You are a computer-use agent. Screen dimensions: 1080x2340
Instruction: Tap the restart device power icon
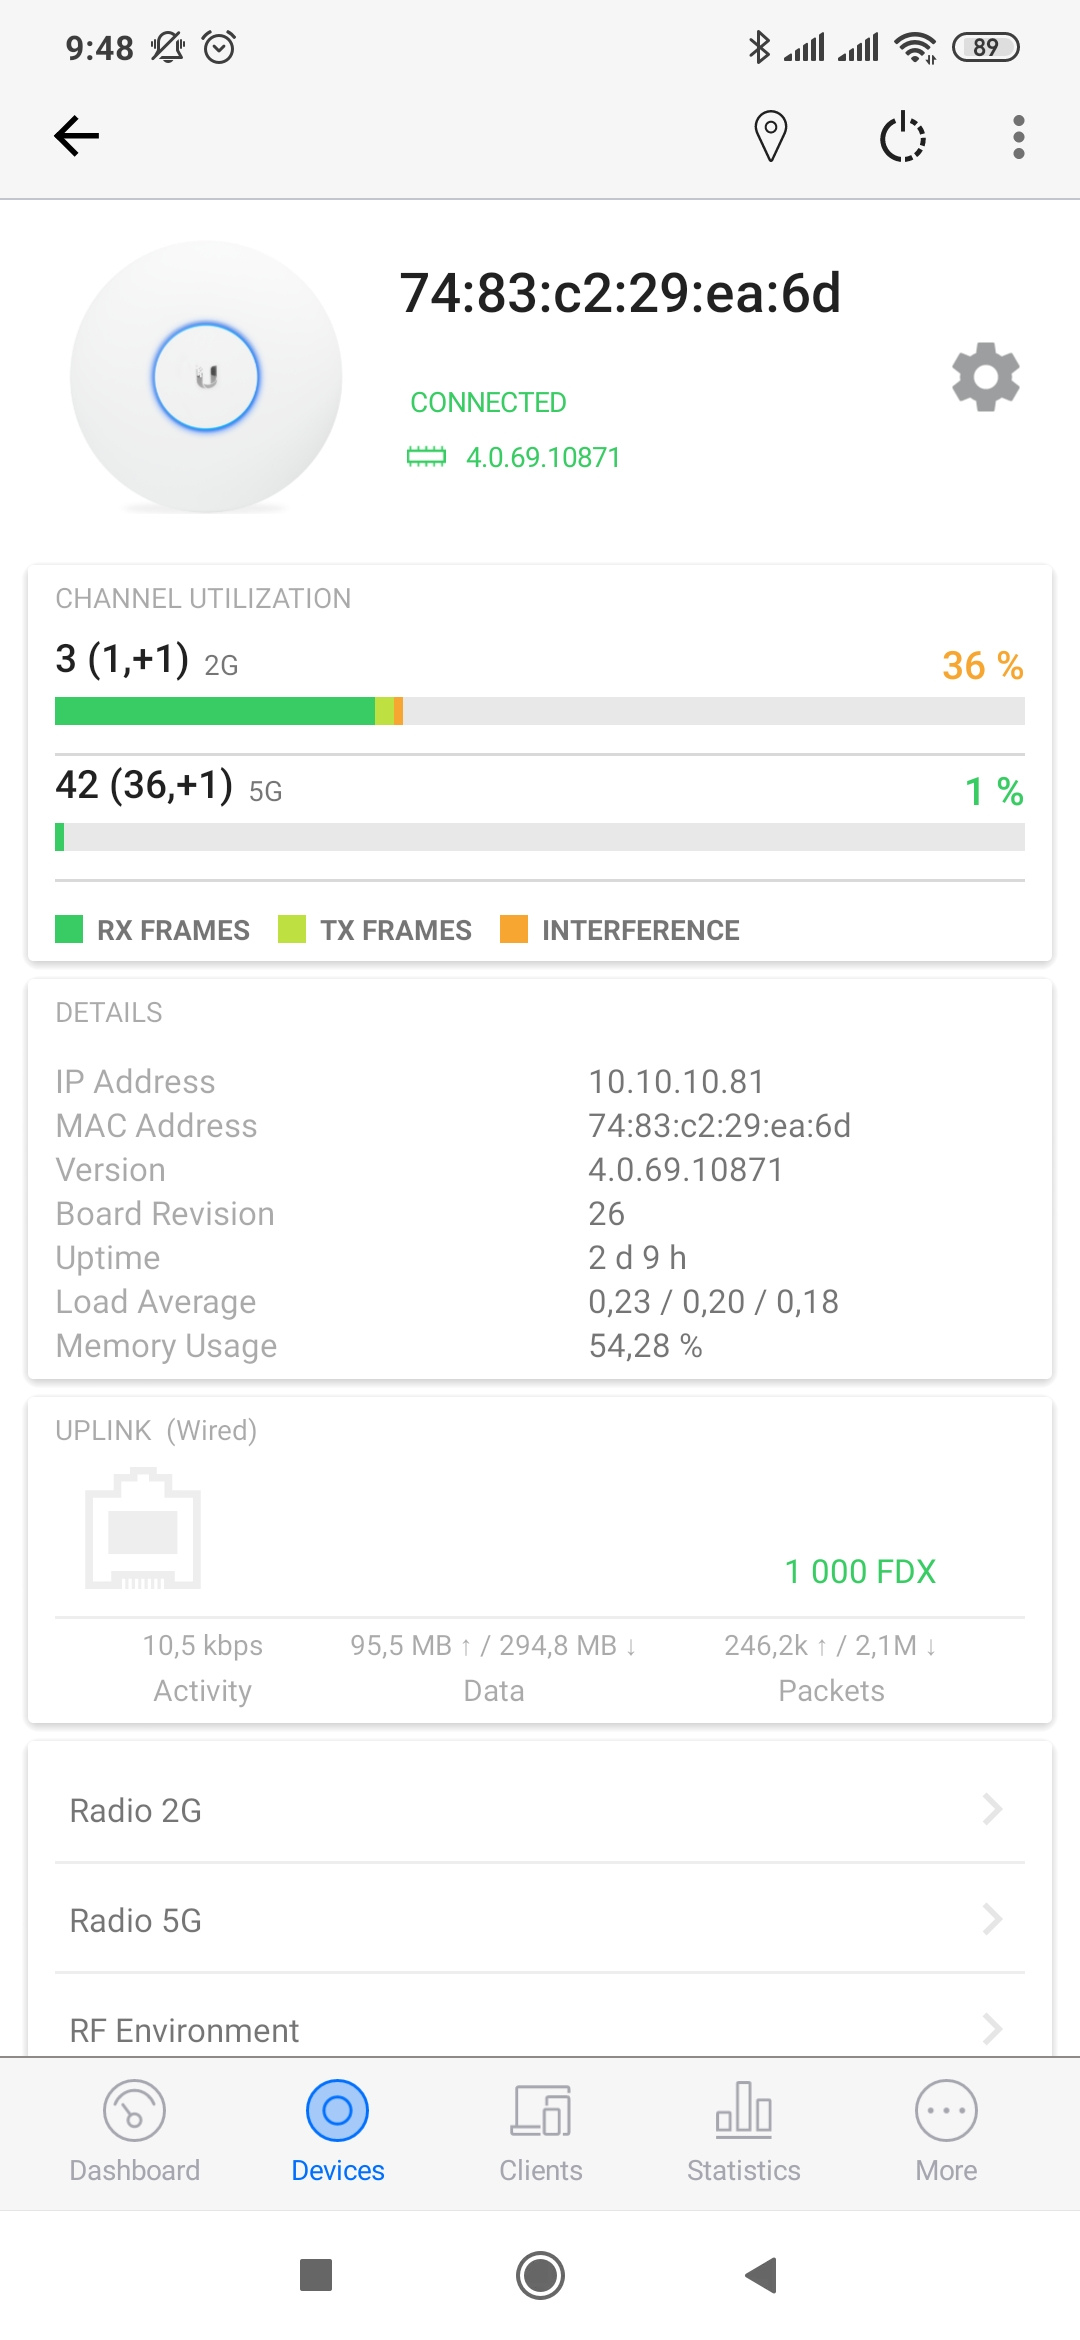pos(902,136)
